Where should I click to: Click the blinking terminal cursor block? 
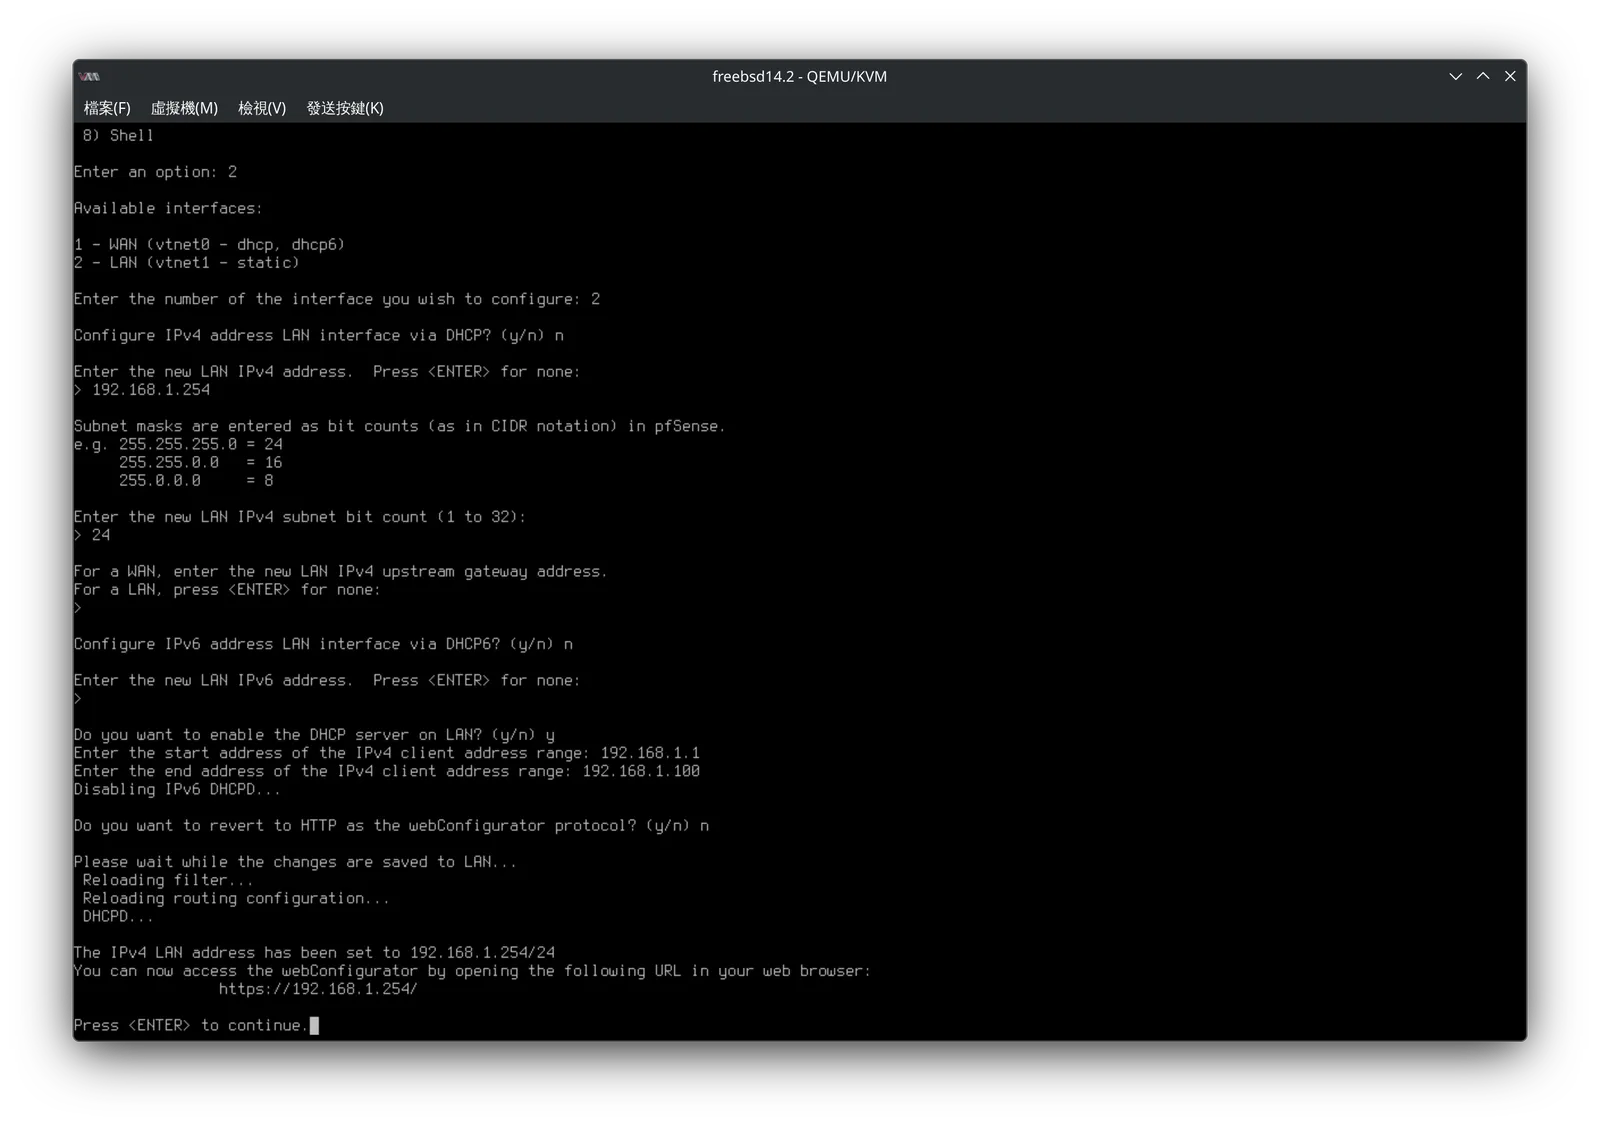pyautogui.click(x=314, y=1025)
